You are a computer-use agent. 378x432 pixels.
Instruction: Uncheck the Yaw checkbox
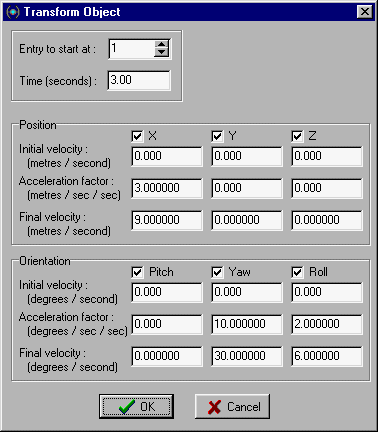[x=217, y=272]
